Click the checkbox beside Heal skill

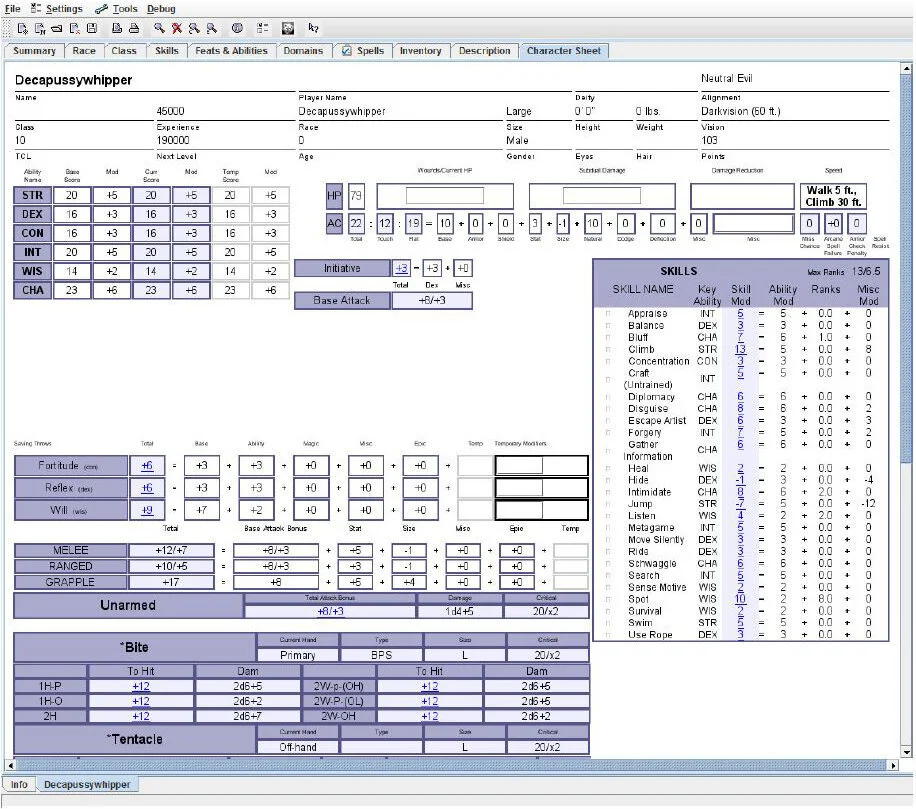[608, 468]
